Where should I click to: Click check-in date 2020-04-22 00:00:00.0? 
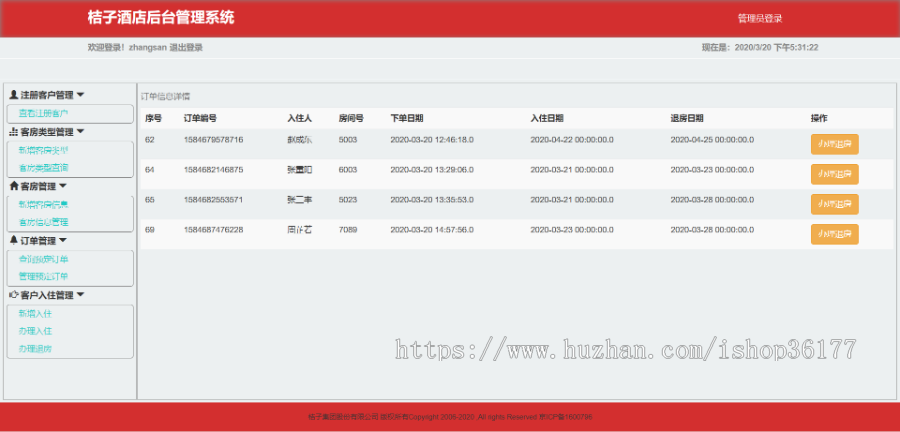click(x=572, y=139)
